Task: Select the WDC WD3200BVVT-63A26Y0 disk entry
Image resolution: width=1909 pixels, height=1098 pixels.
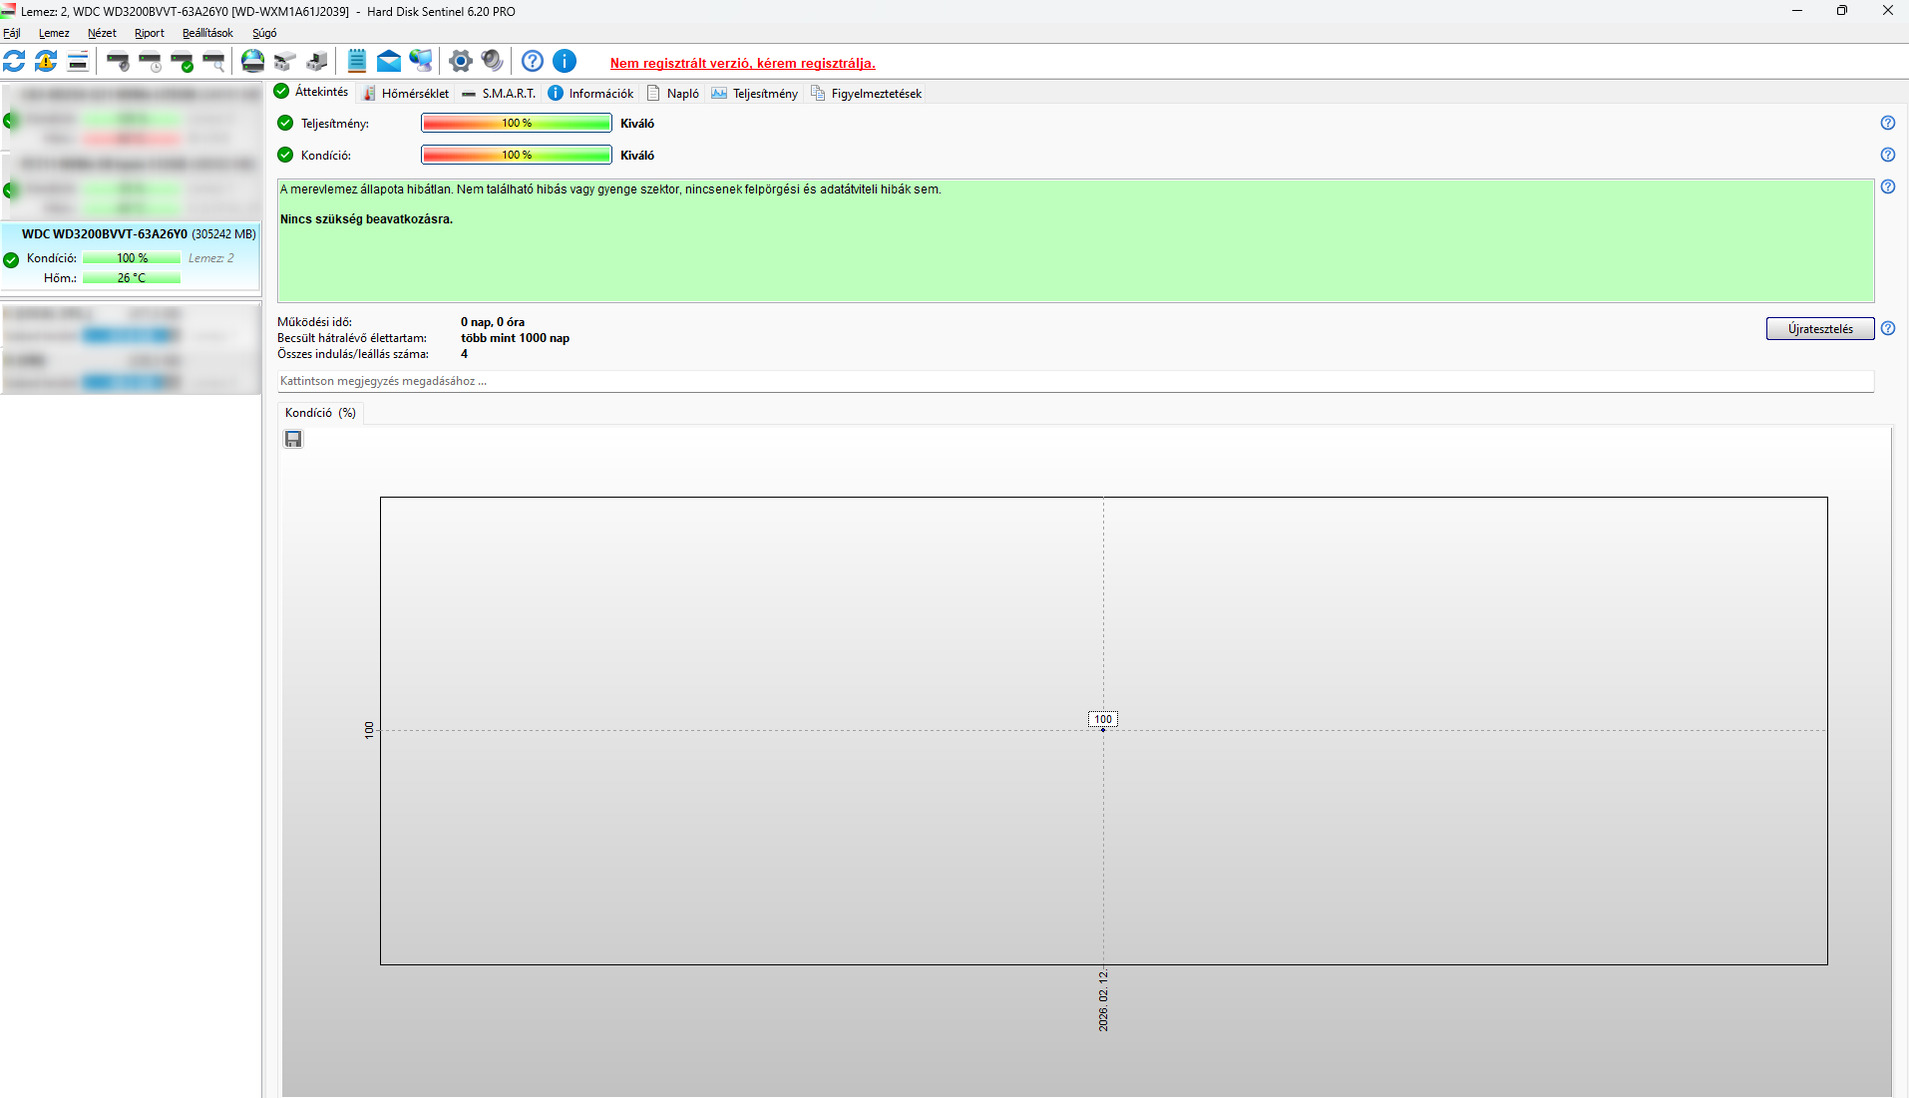Action: [131, 256]
